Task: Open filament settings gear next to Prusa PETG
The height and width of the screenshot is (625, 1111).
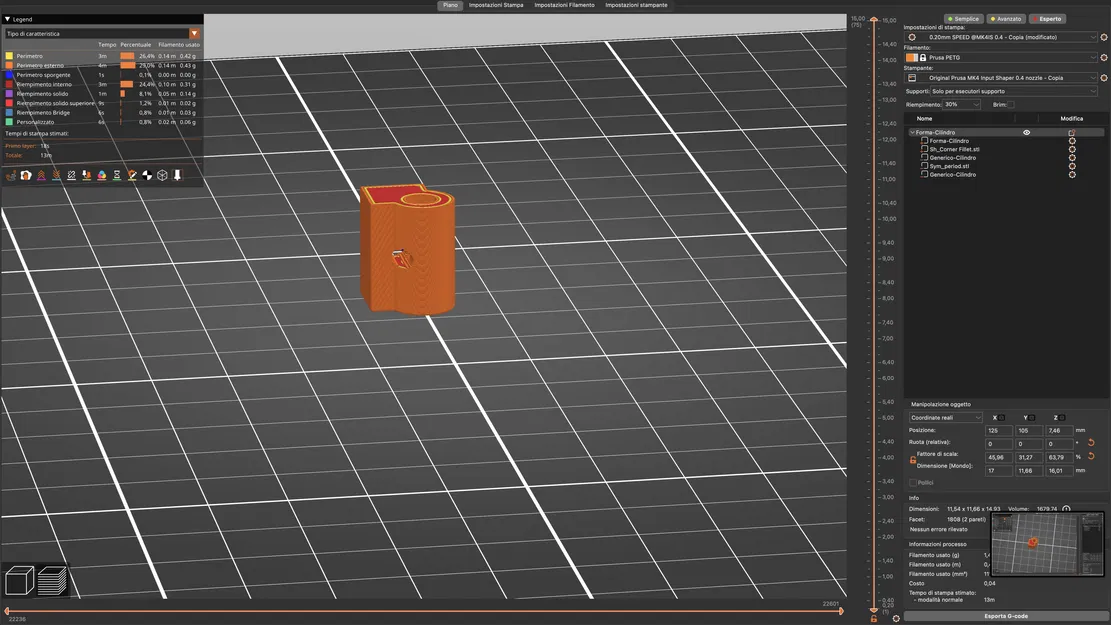Action: (1103, 57)
